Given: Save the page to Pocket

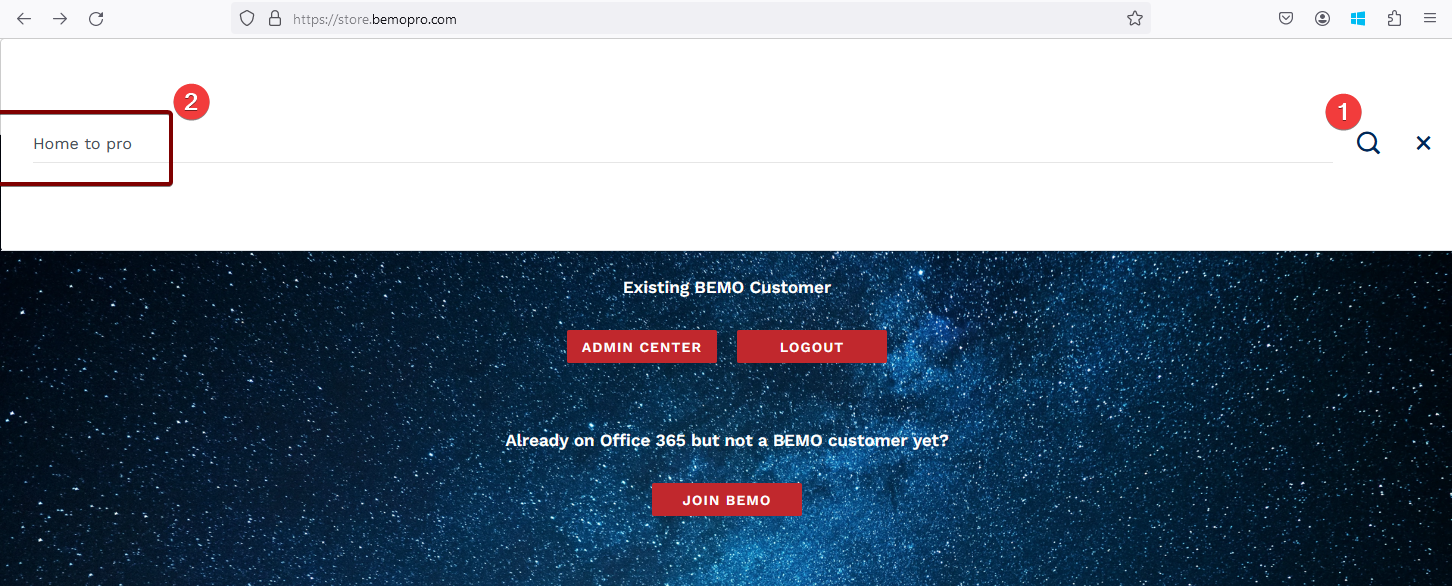Looking at the screenshot, I should (1286, 19).
